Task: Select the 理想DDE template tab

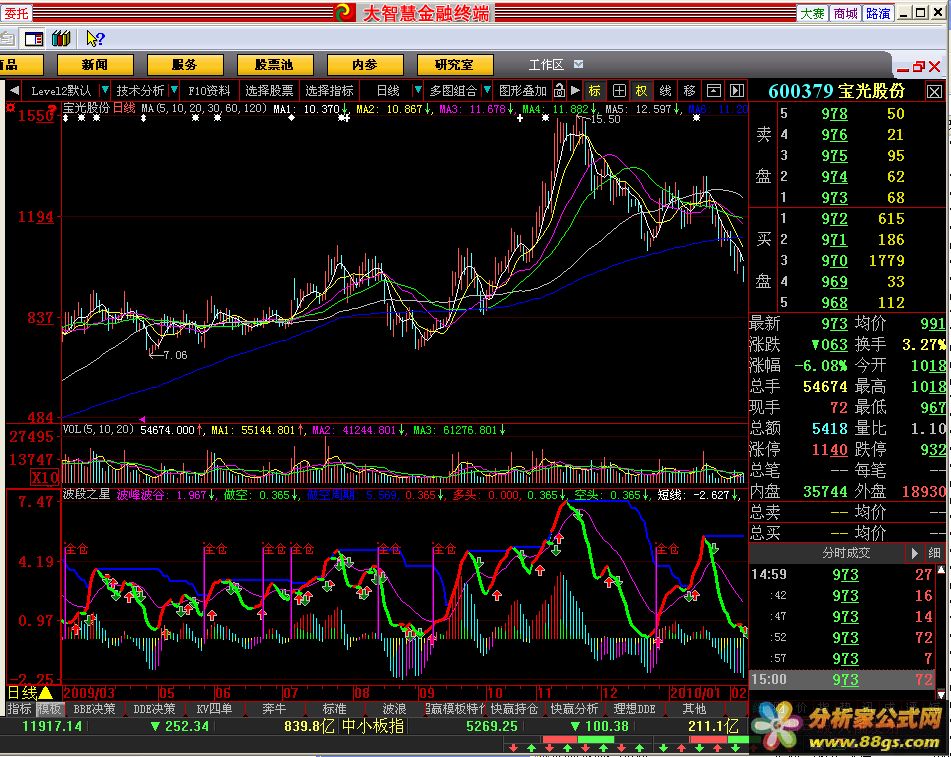Action: pyautogui.click(x=634, y=708)
